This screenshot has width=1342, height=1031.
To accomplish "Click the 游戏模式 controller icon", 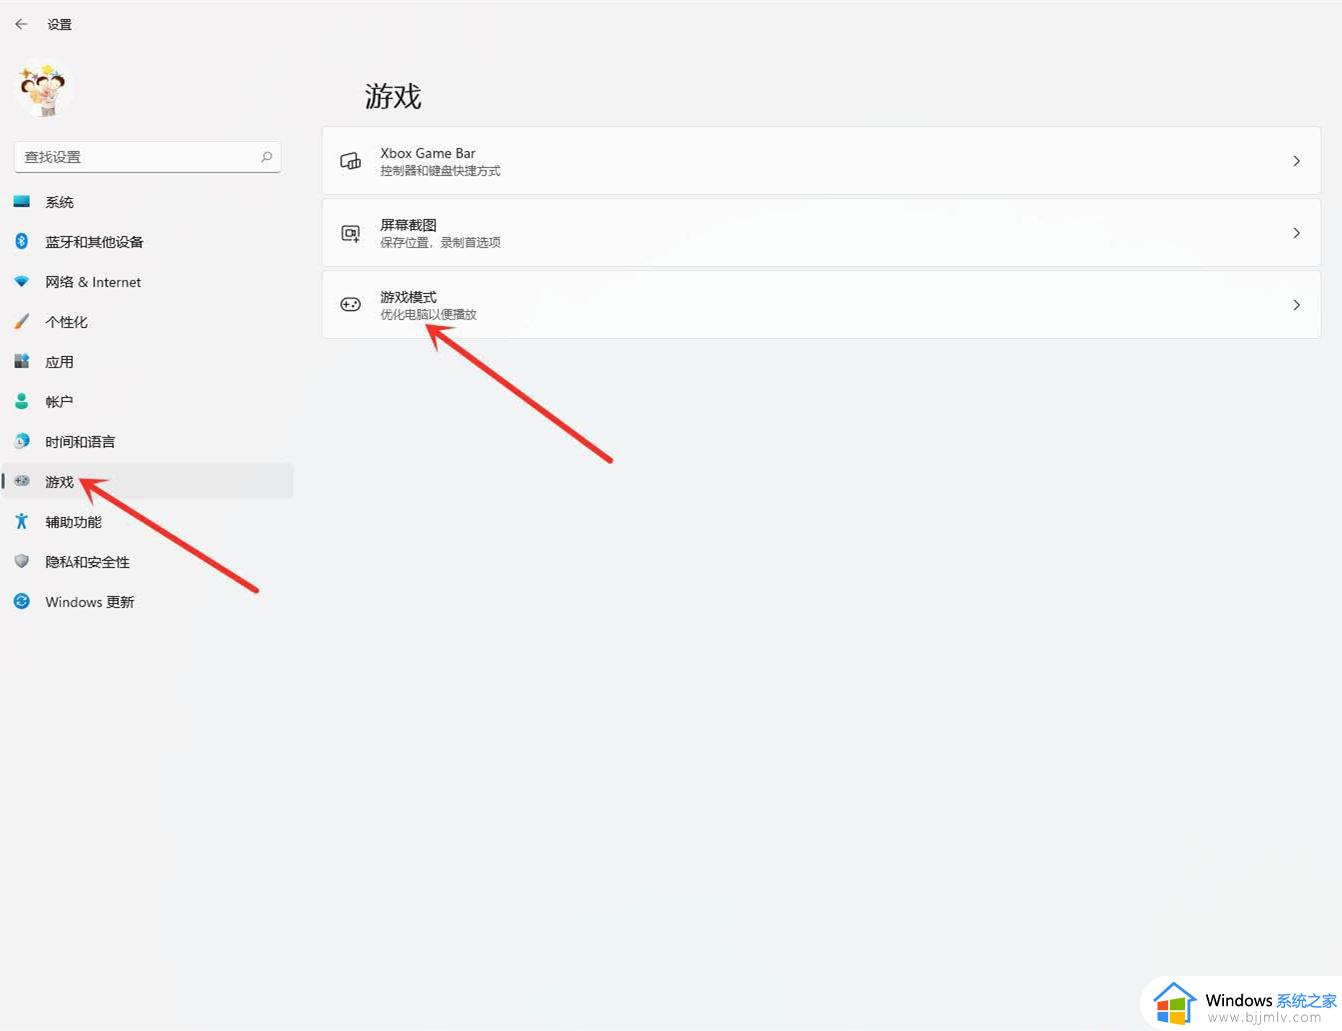I will (x=351, y=305).
